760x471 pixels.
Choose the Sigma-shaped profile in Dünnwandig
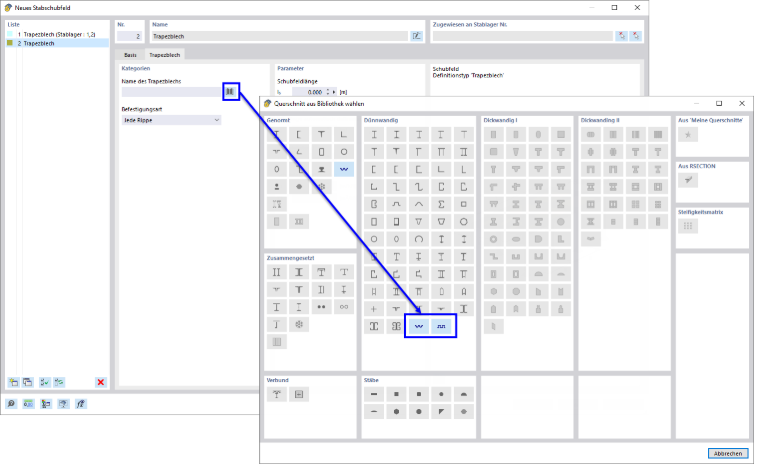pyautogui.click(x=441, y=204)
